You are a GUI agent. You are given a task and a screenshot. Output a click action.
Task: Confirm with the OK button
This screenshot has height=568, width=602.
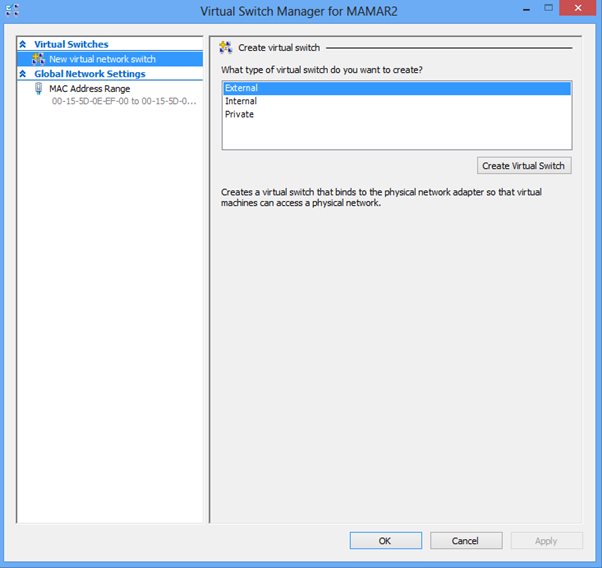pyautogui.click(x=385, y=540)
